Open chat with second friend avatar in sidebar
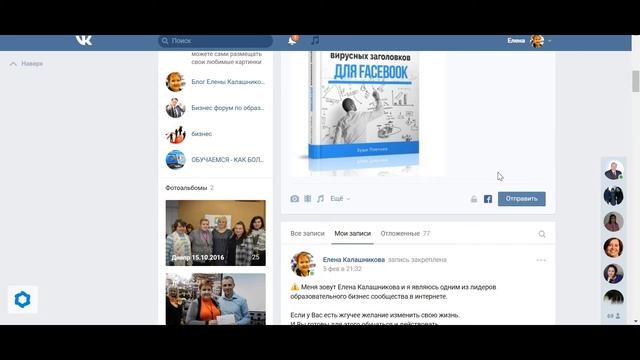This screenshot has height=360, width=640. pyautogui.click(x=613, y=196)
